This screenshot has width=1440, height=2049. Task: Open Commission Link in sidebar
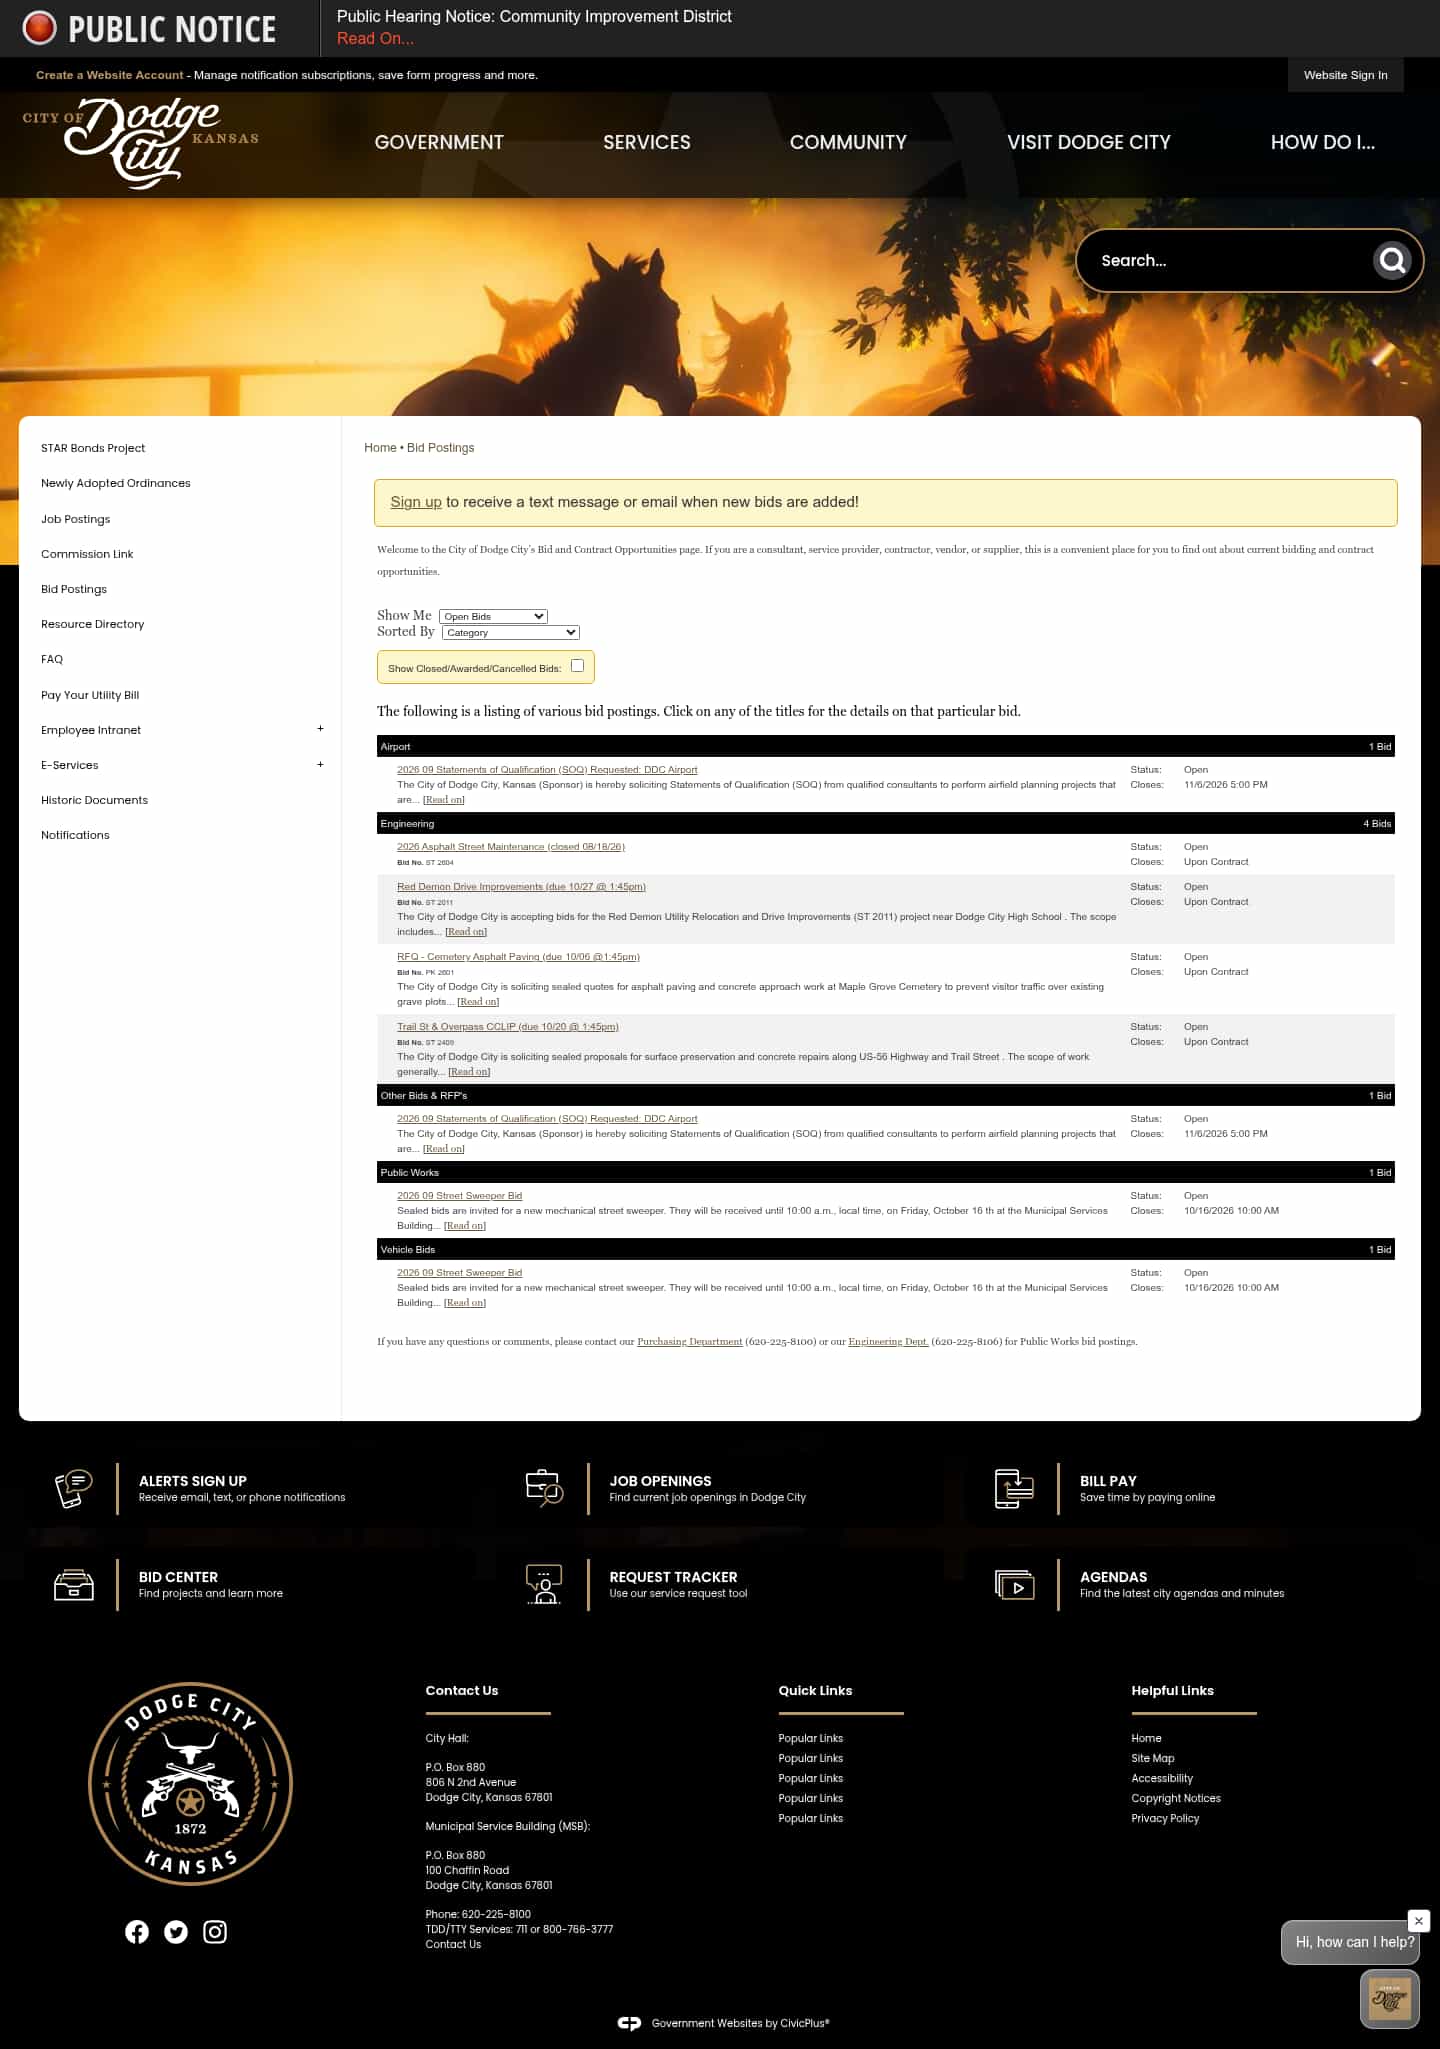87,554
